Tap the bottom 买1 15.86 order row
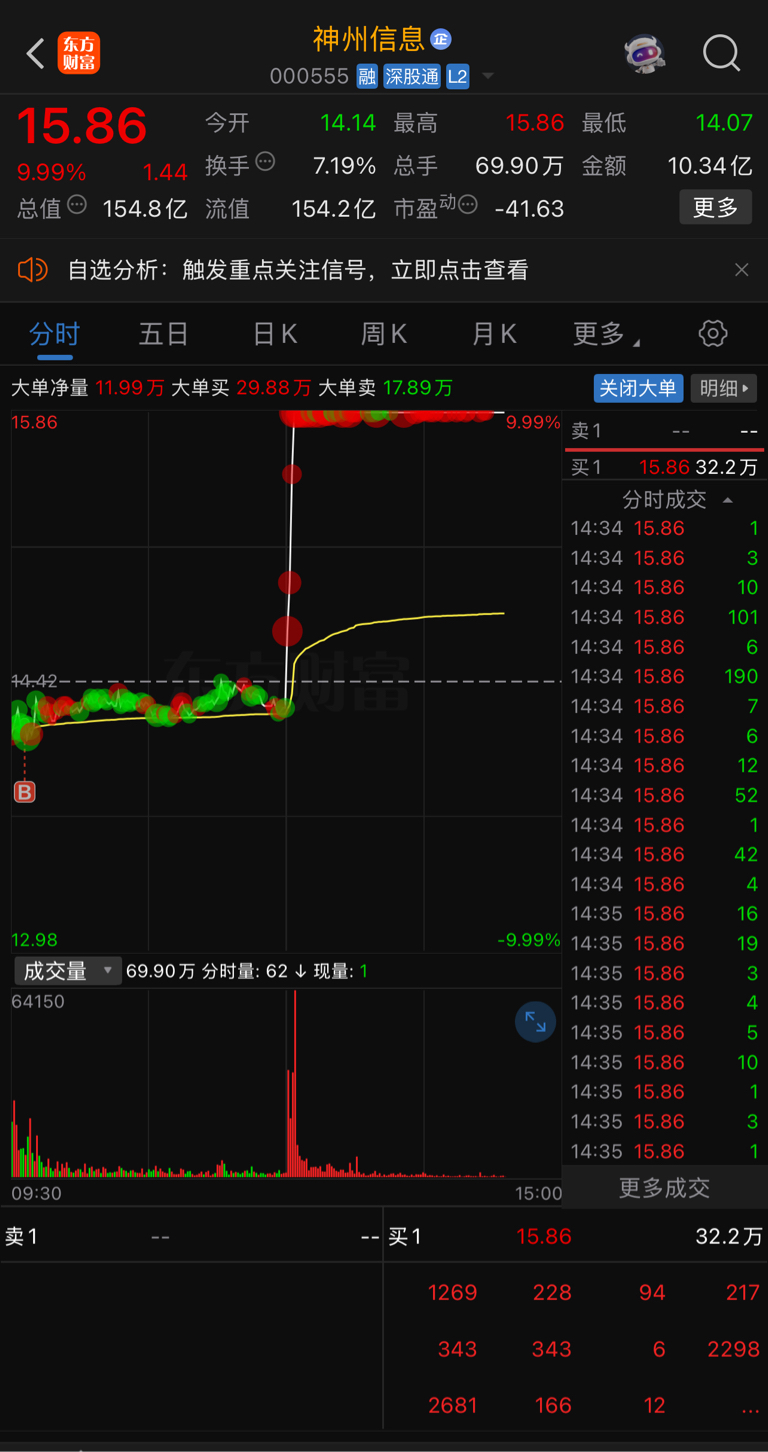This screenshot has height=1452, width=768. pos(576,1236)
